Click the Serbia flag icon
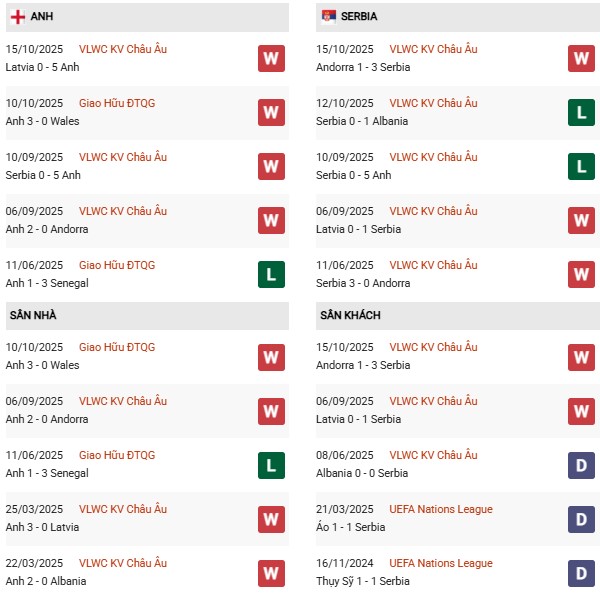Image resolution: width=600 pixels, height=593 pixels. click(x=328, y=17)
